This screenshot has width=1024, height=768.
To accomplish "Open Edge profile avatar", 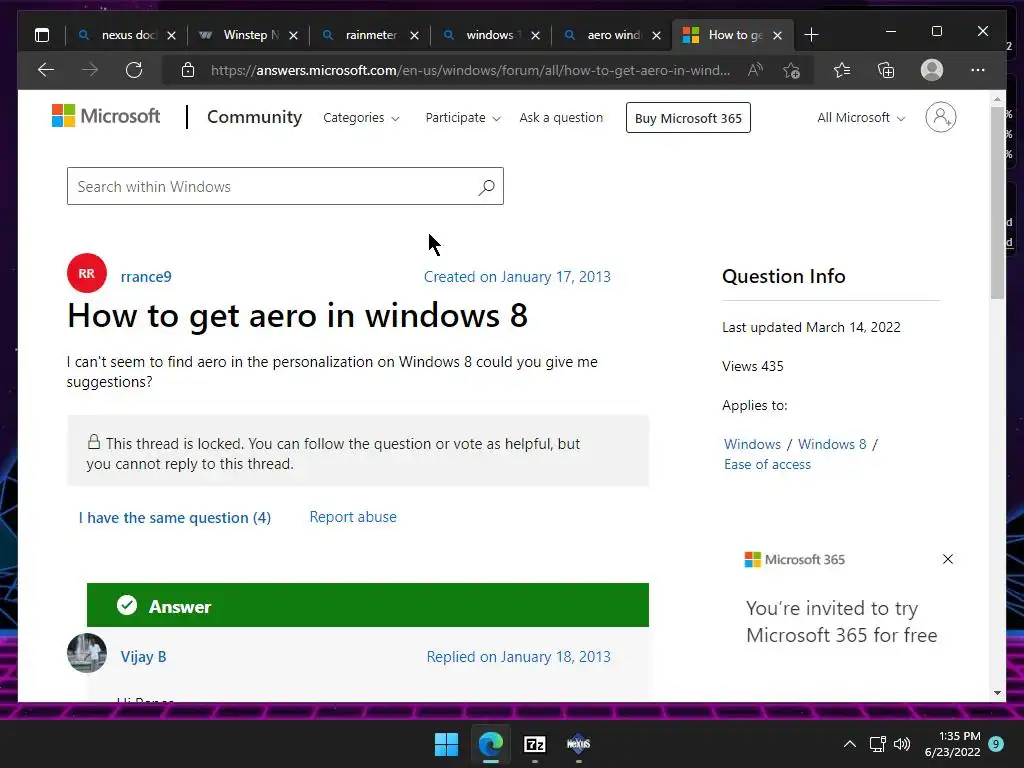I will point(932,70).
